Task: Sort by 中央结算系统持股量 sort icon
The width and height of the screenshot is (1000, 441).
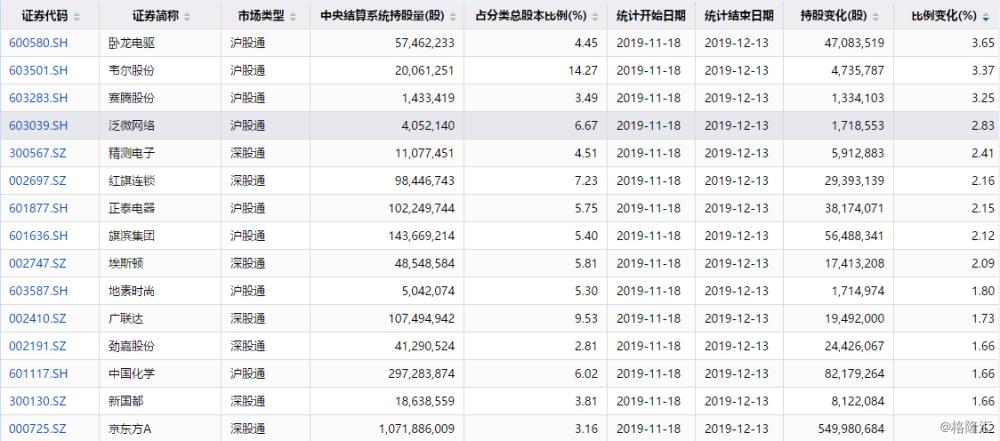Action: click(x=452, y=17)
